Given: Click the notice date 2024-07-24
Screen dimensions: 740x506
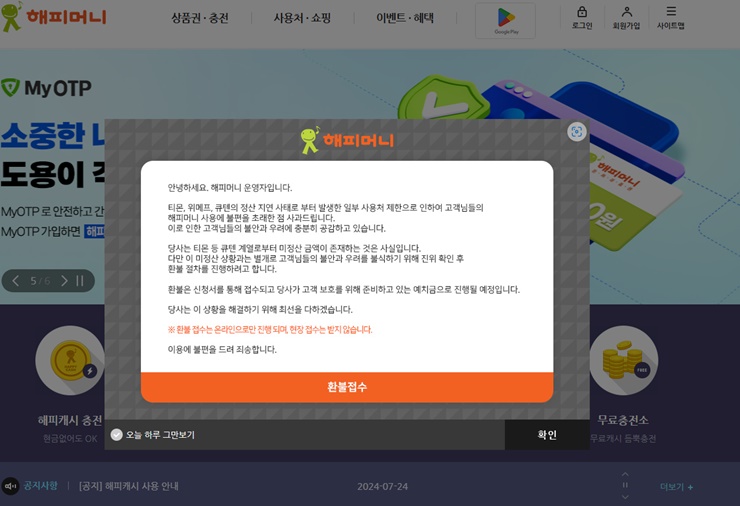Looking at the screenshot, I should point(382,487).
